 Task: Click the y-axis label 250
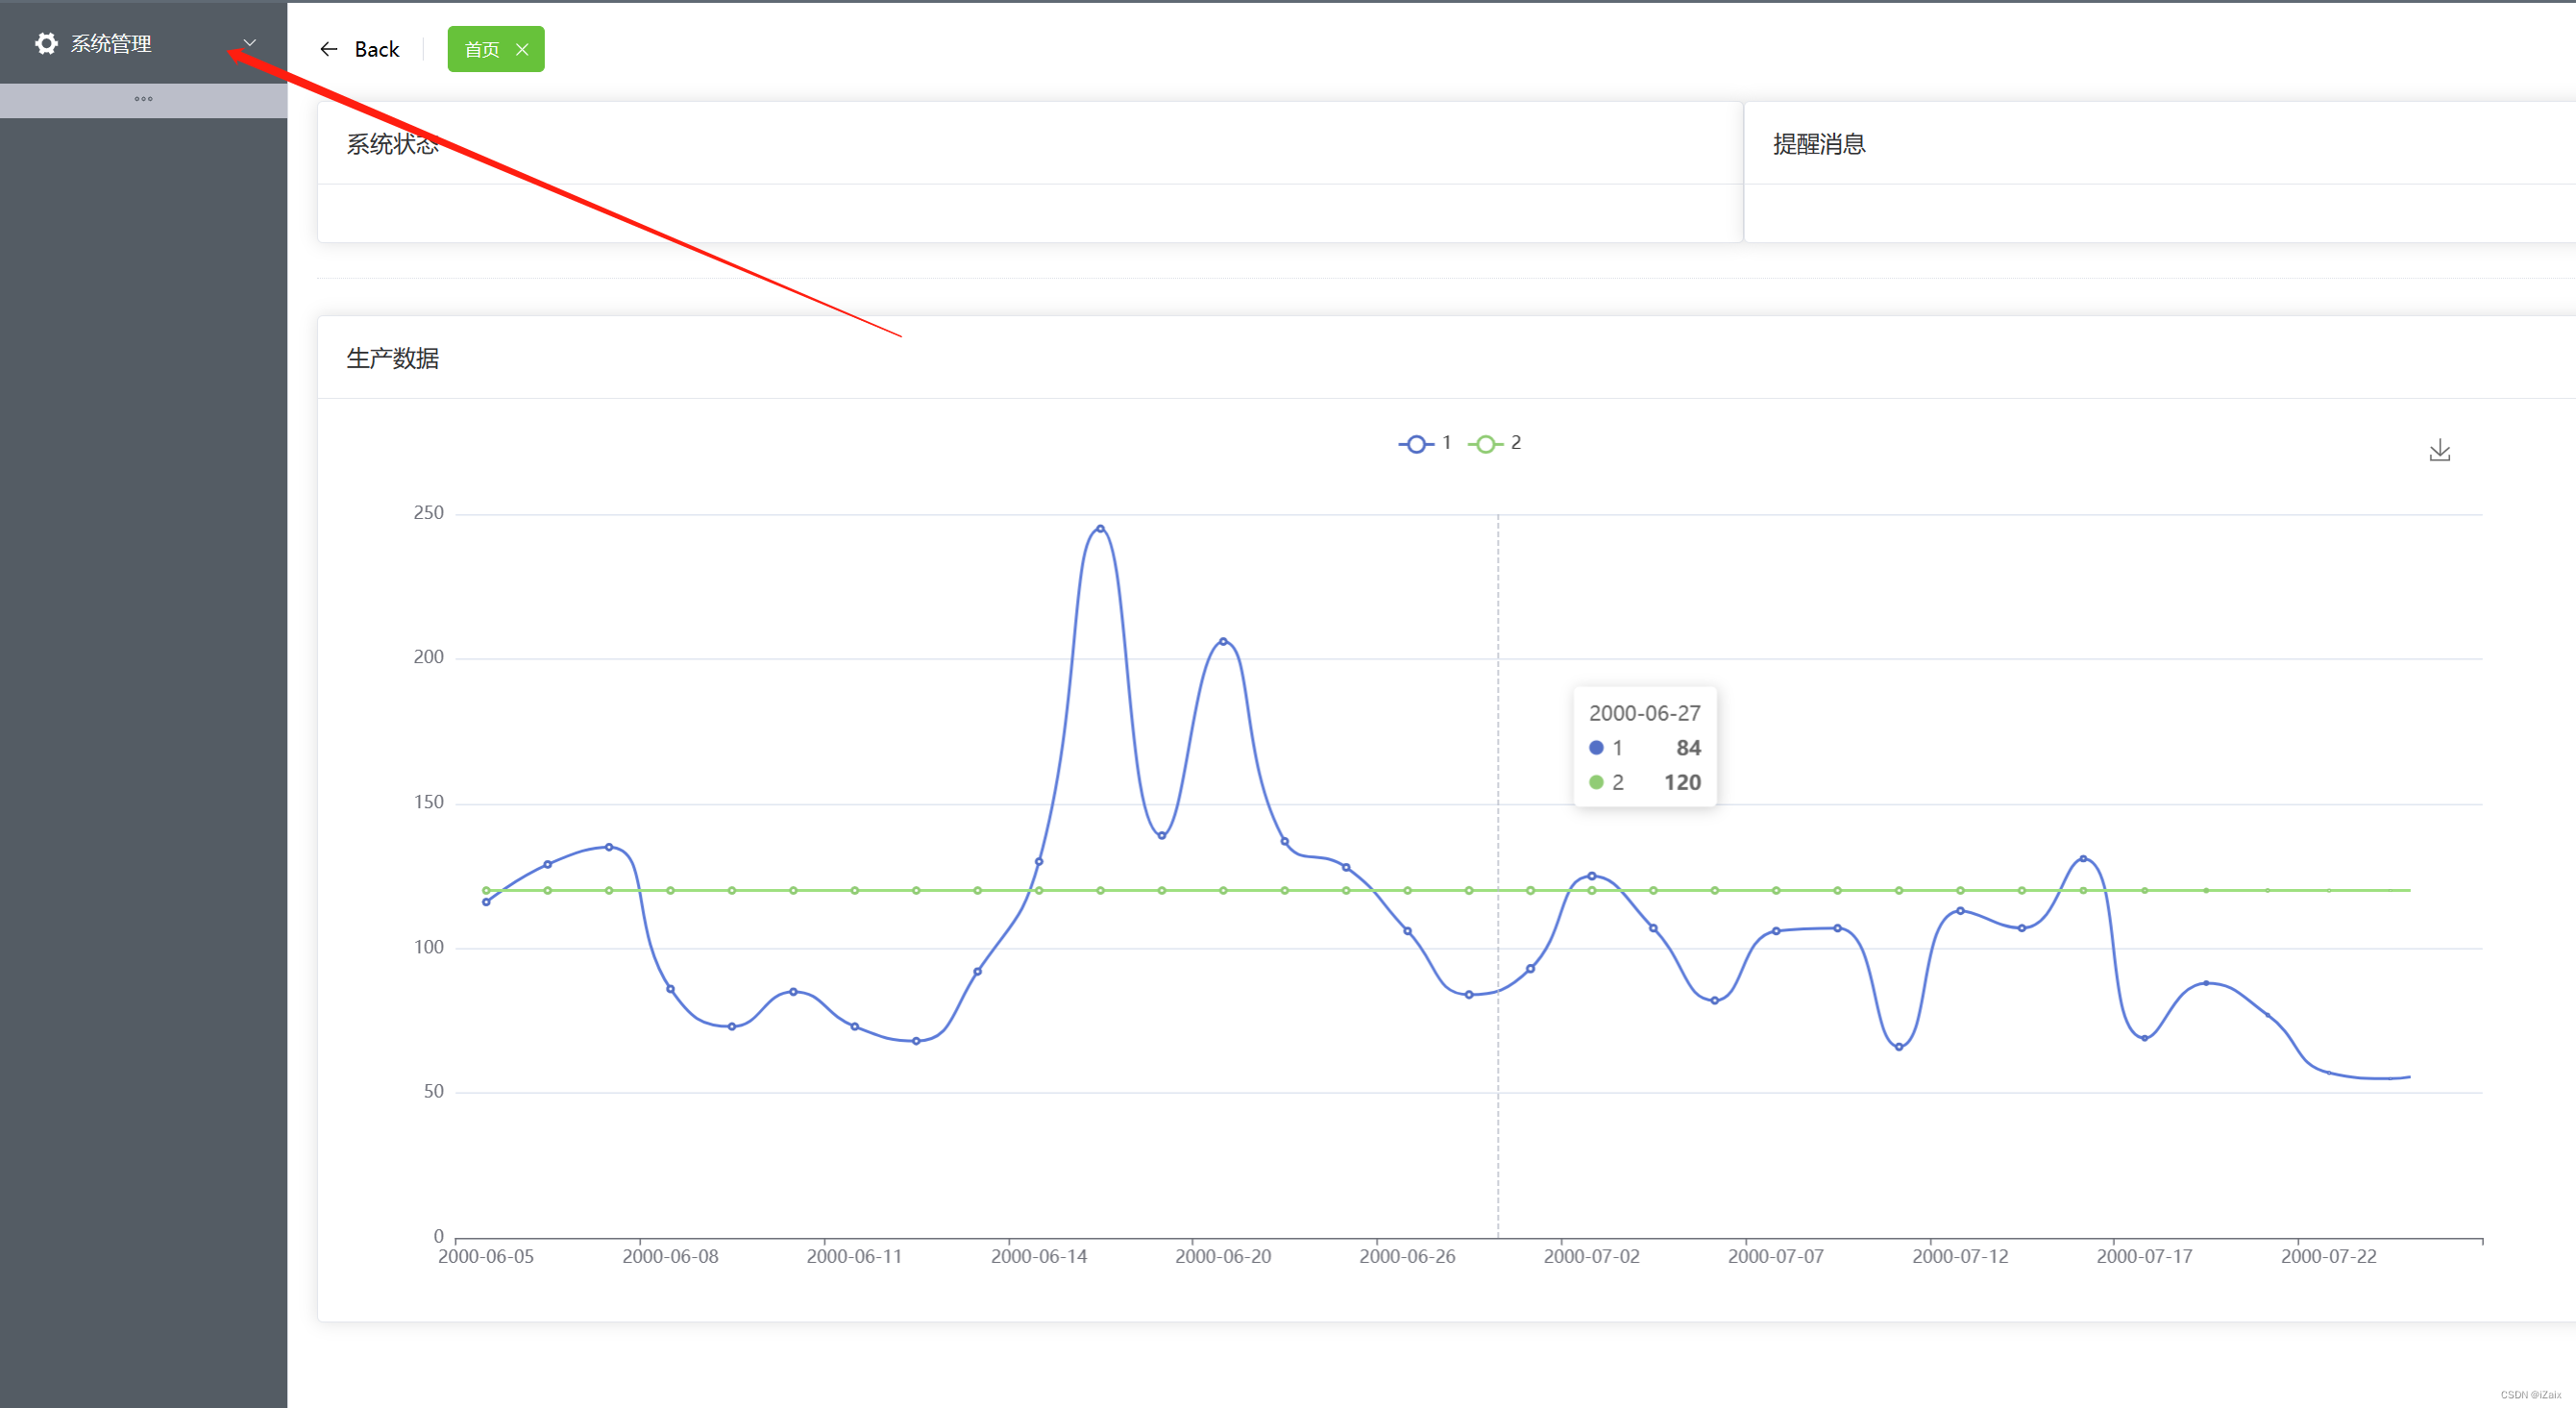(x=428, y=512)
